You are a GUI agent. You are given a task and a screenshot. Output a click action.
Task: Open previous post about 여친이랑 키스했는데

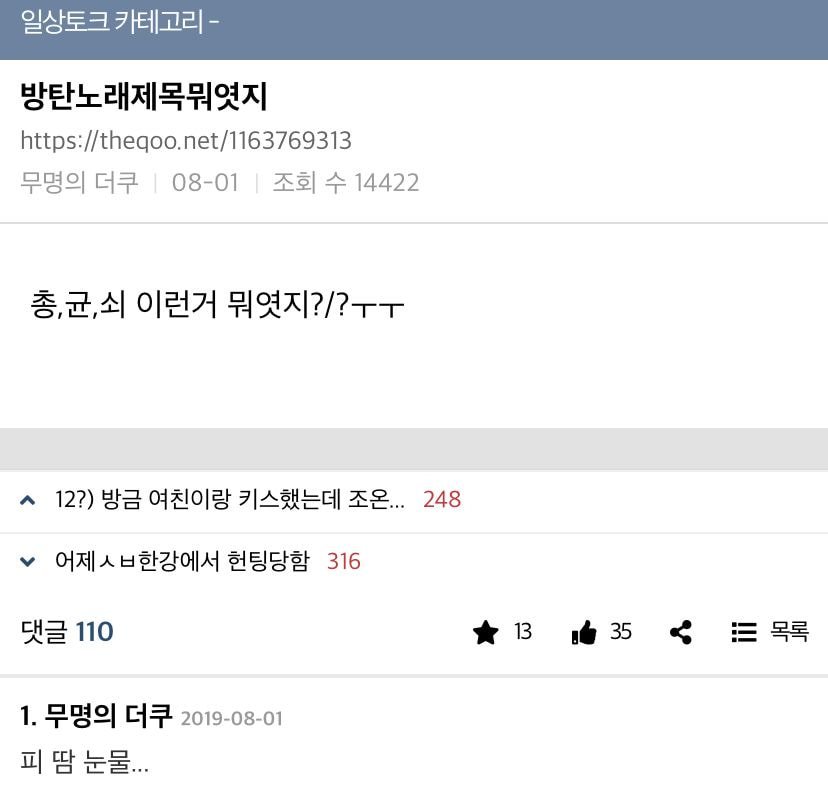230,499
